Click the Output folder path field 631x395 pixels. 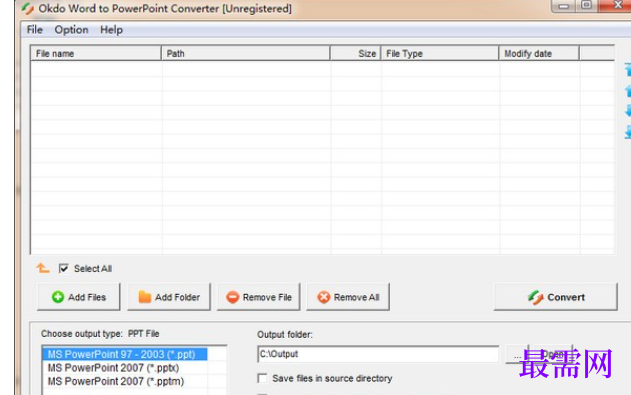click(378, 354)
